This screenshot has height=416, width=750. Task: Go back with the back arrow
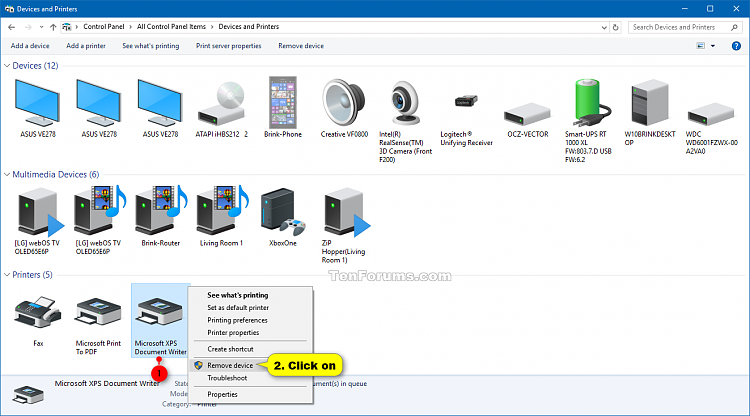coord(11,27)
